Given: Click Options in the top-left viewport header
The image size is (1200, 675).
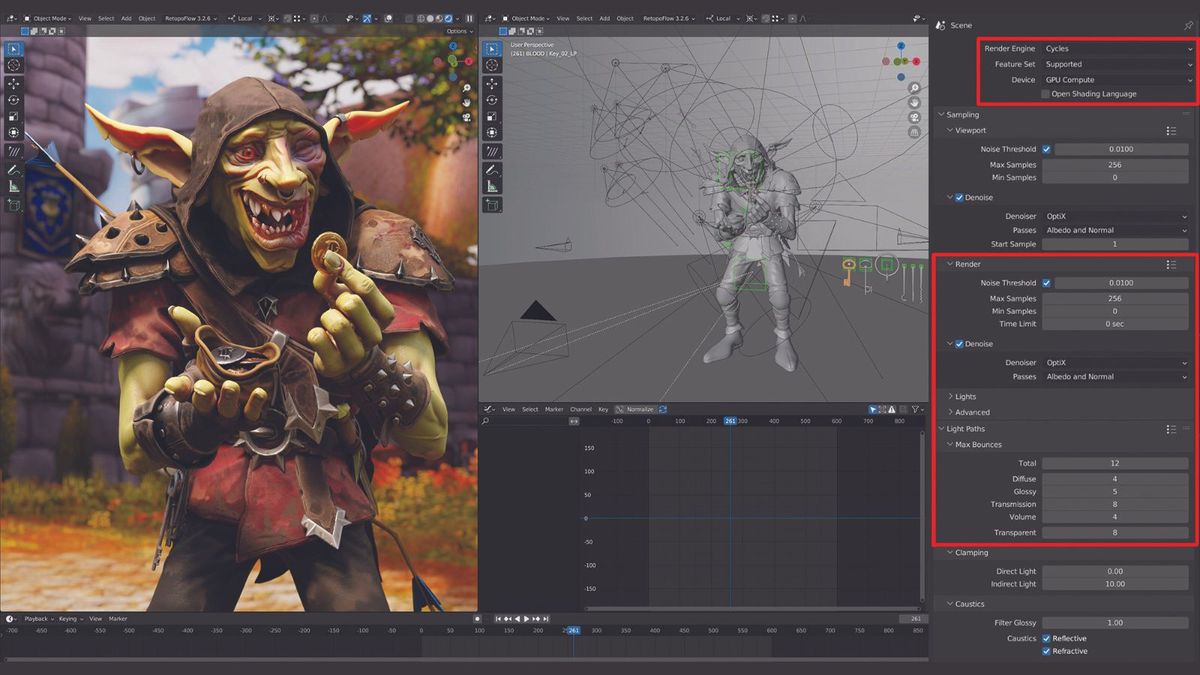Looking at the screenshot, I should [458, 30].
